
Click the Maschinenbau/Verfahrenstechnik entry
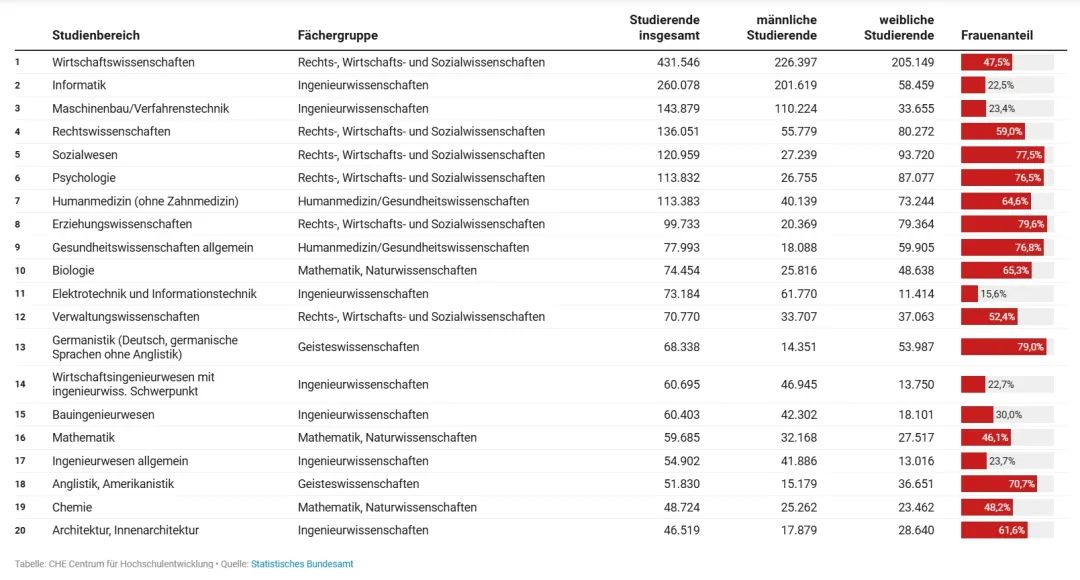[x=141, y=108]
